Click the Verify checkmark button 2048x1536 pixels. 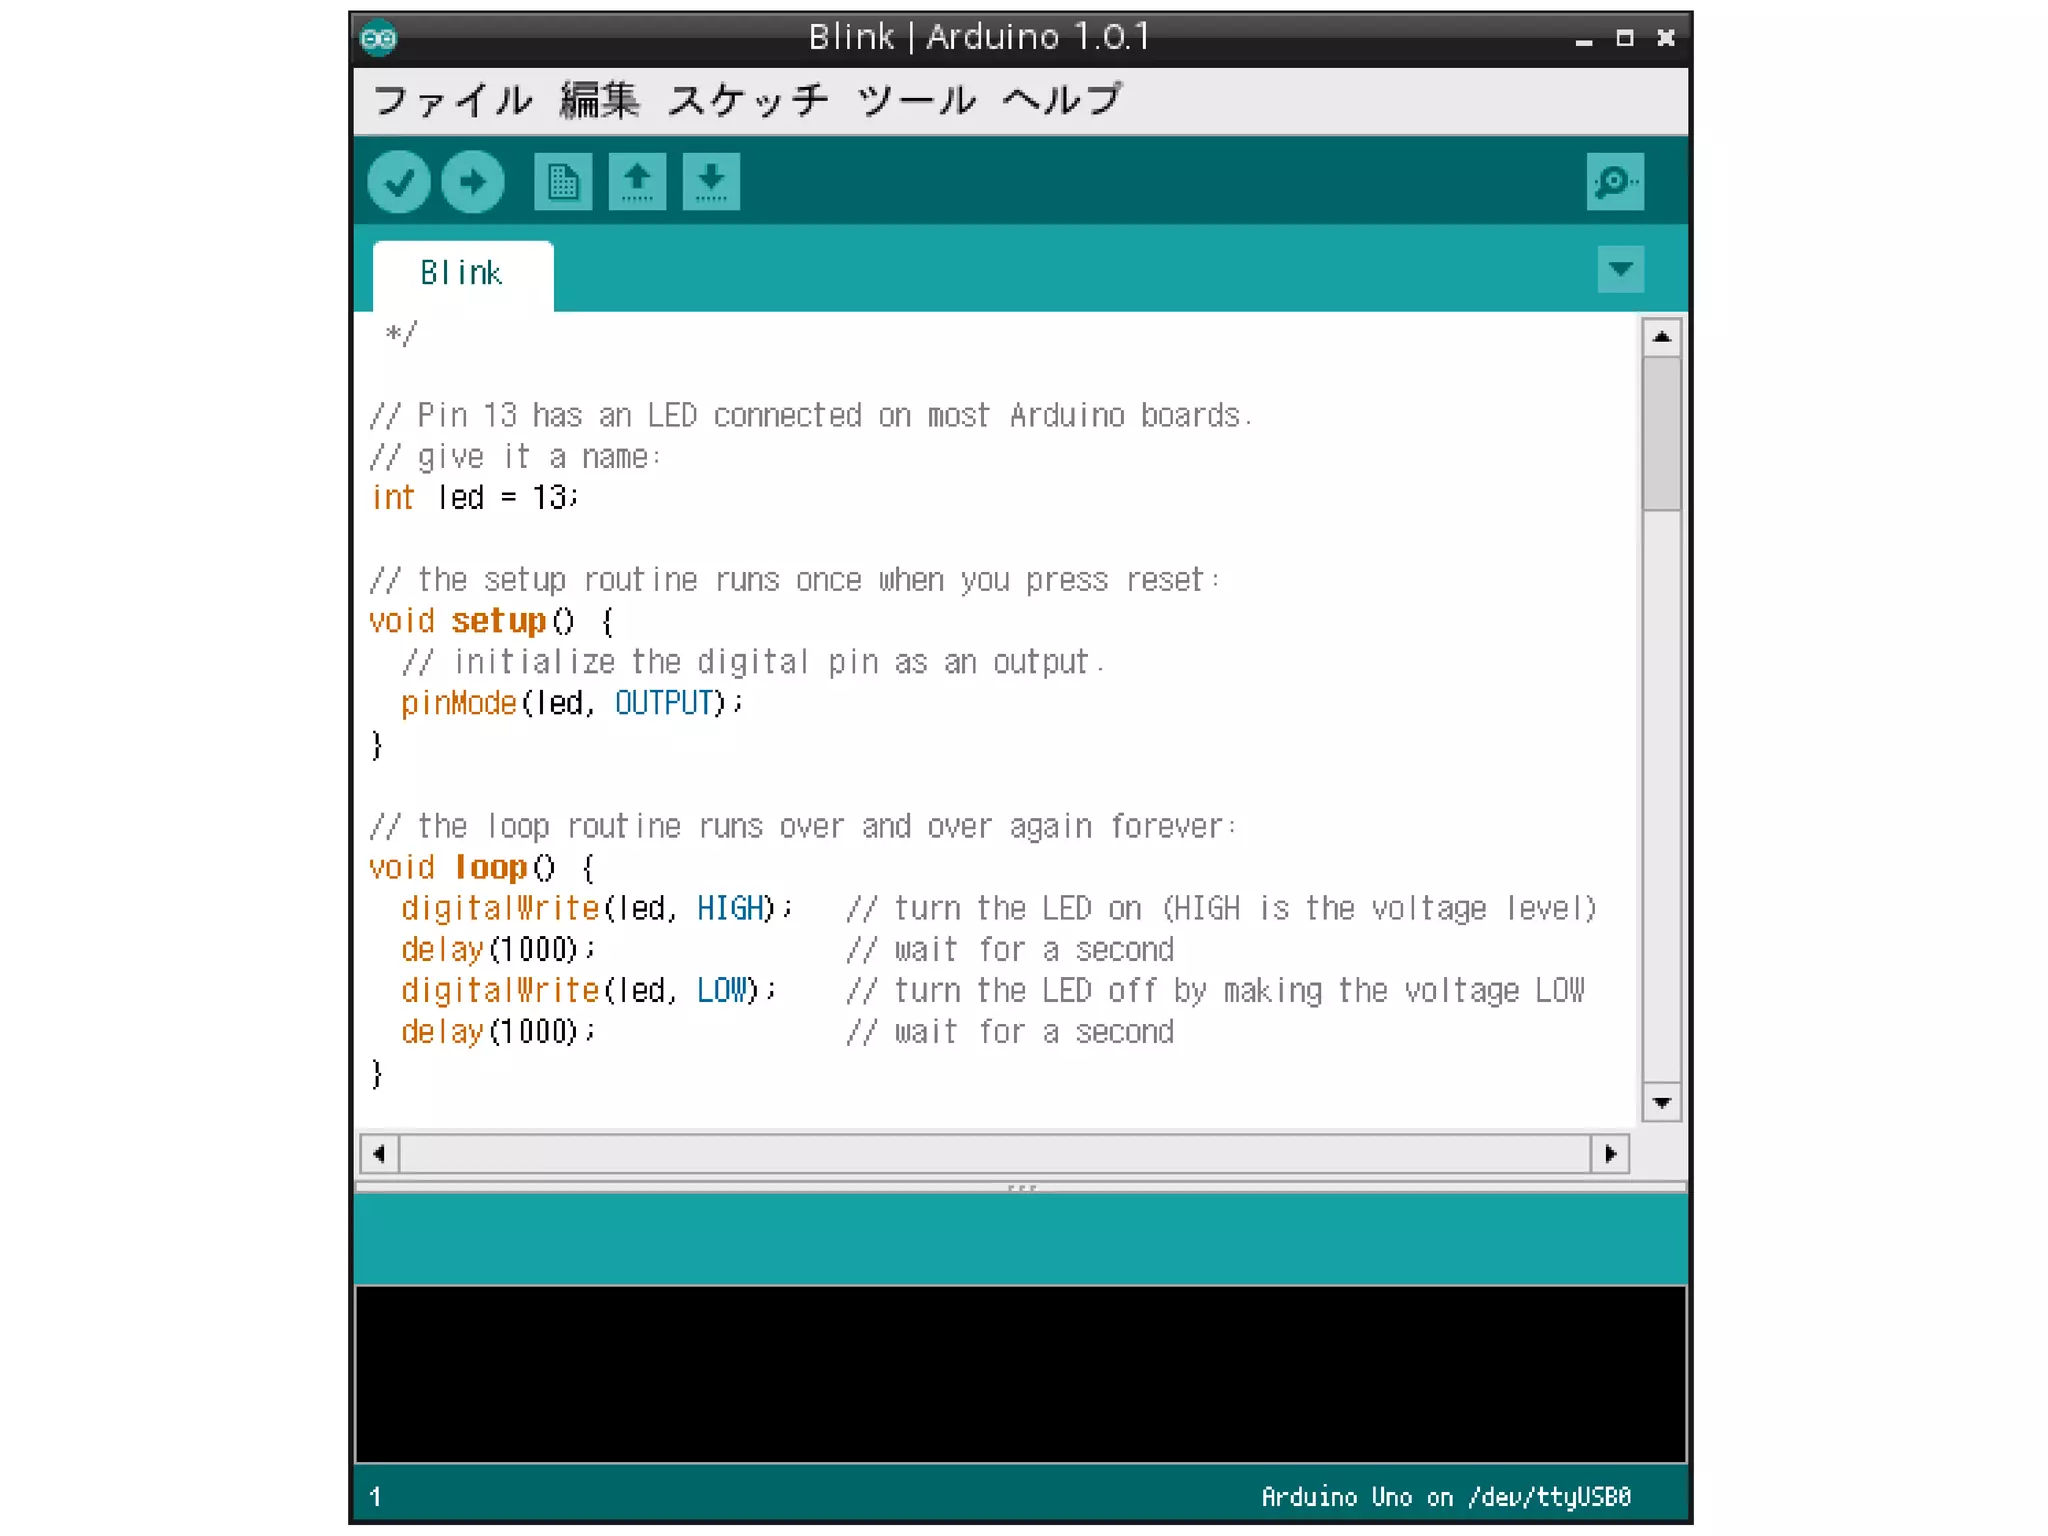(399, 182)
